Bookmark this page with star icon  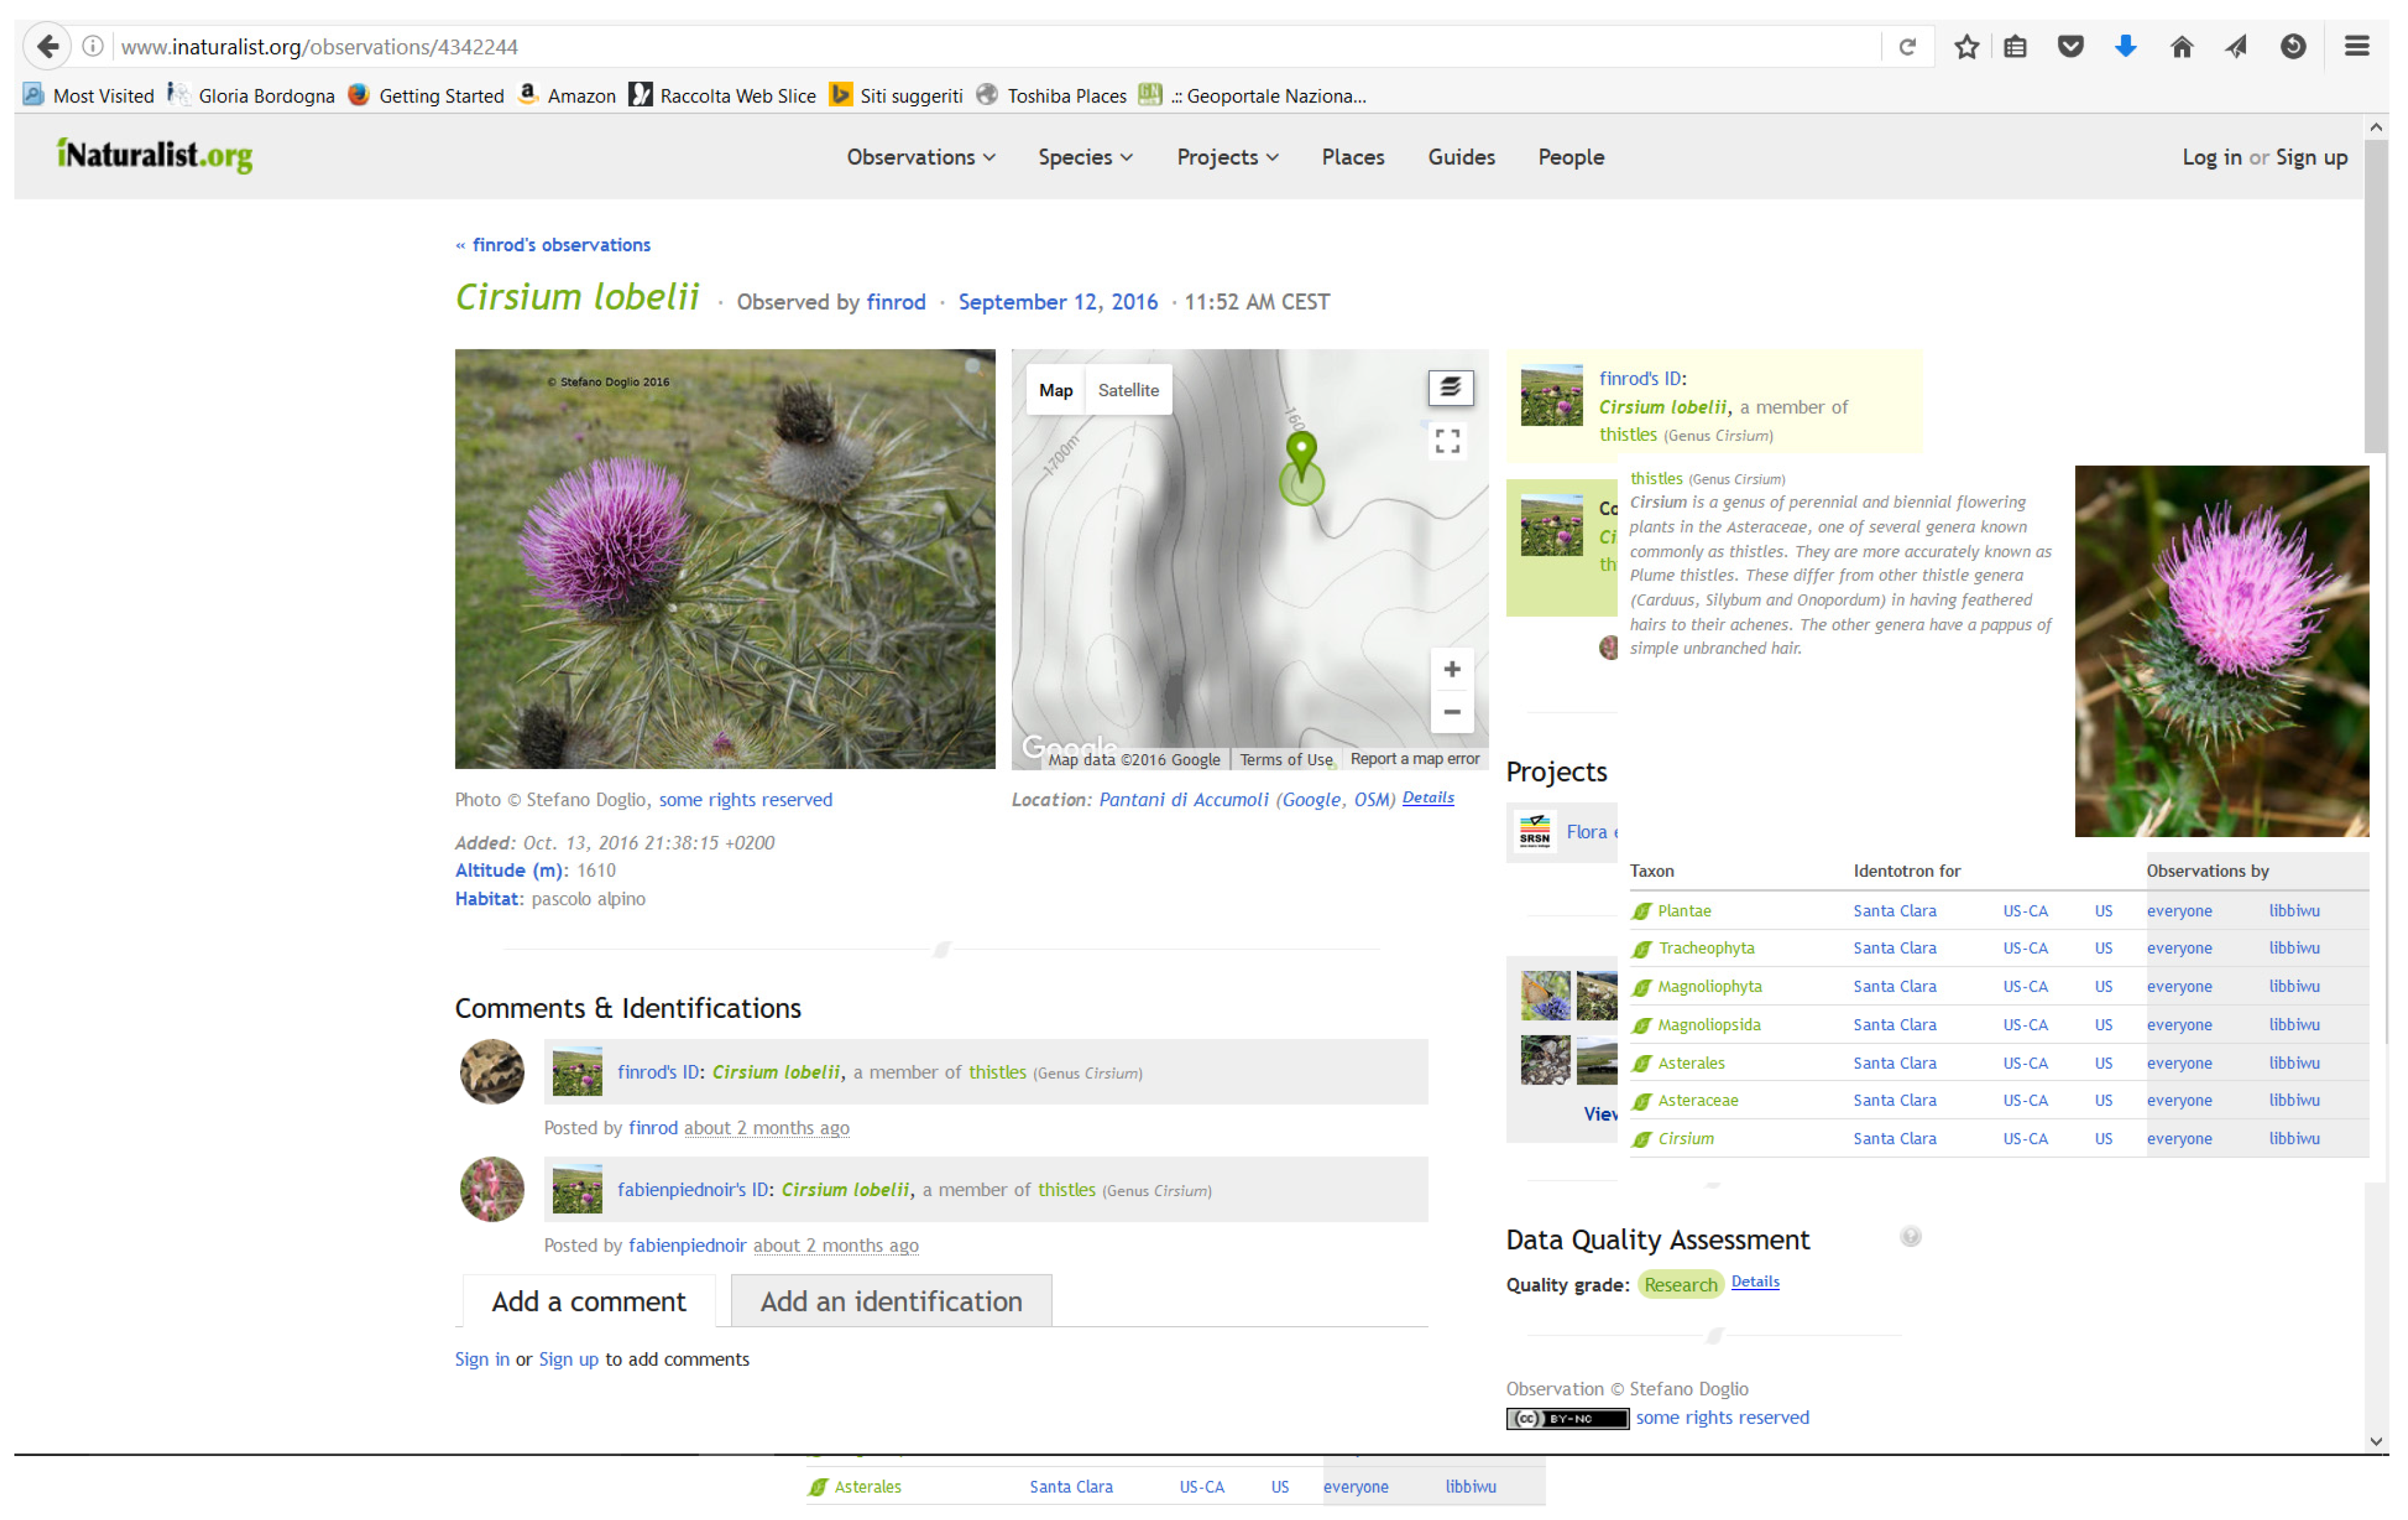pos(1966,47)
